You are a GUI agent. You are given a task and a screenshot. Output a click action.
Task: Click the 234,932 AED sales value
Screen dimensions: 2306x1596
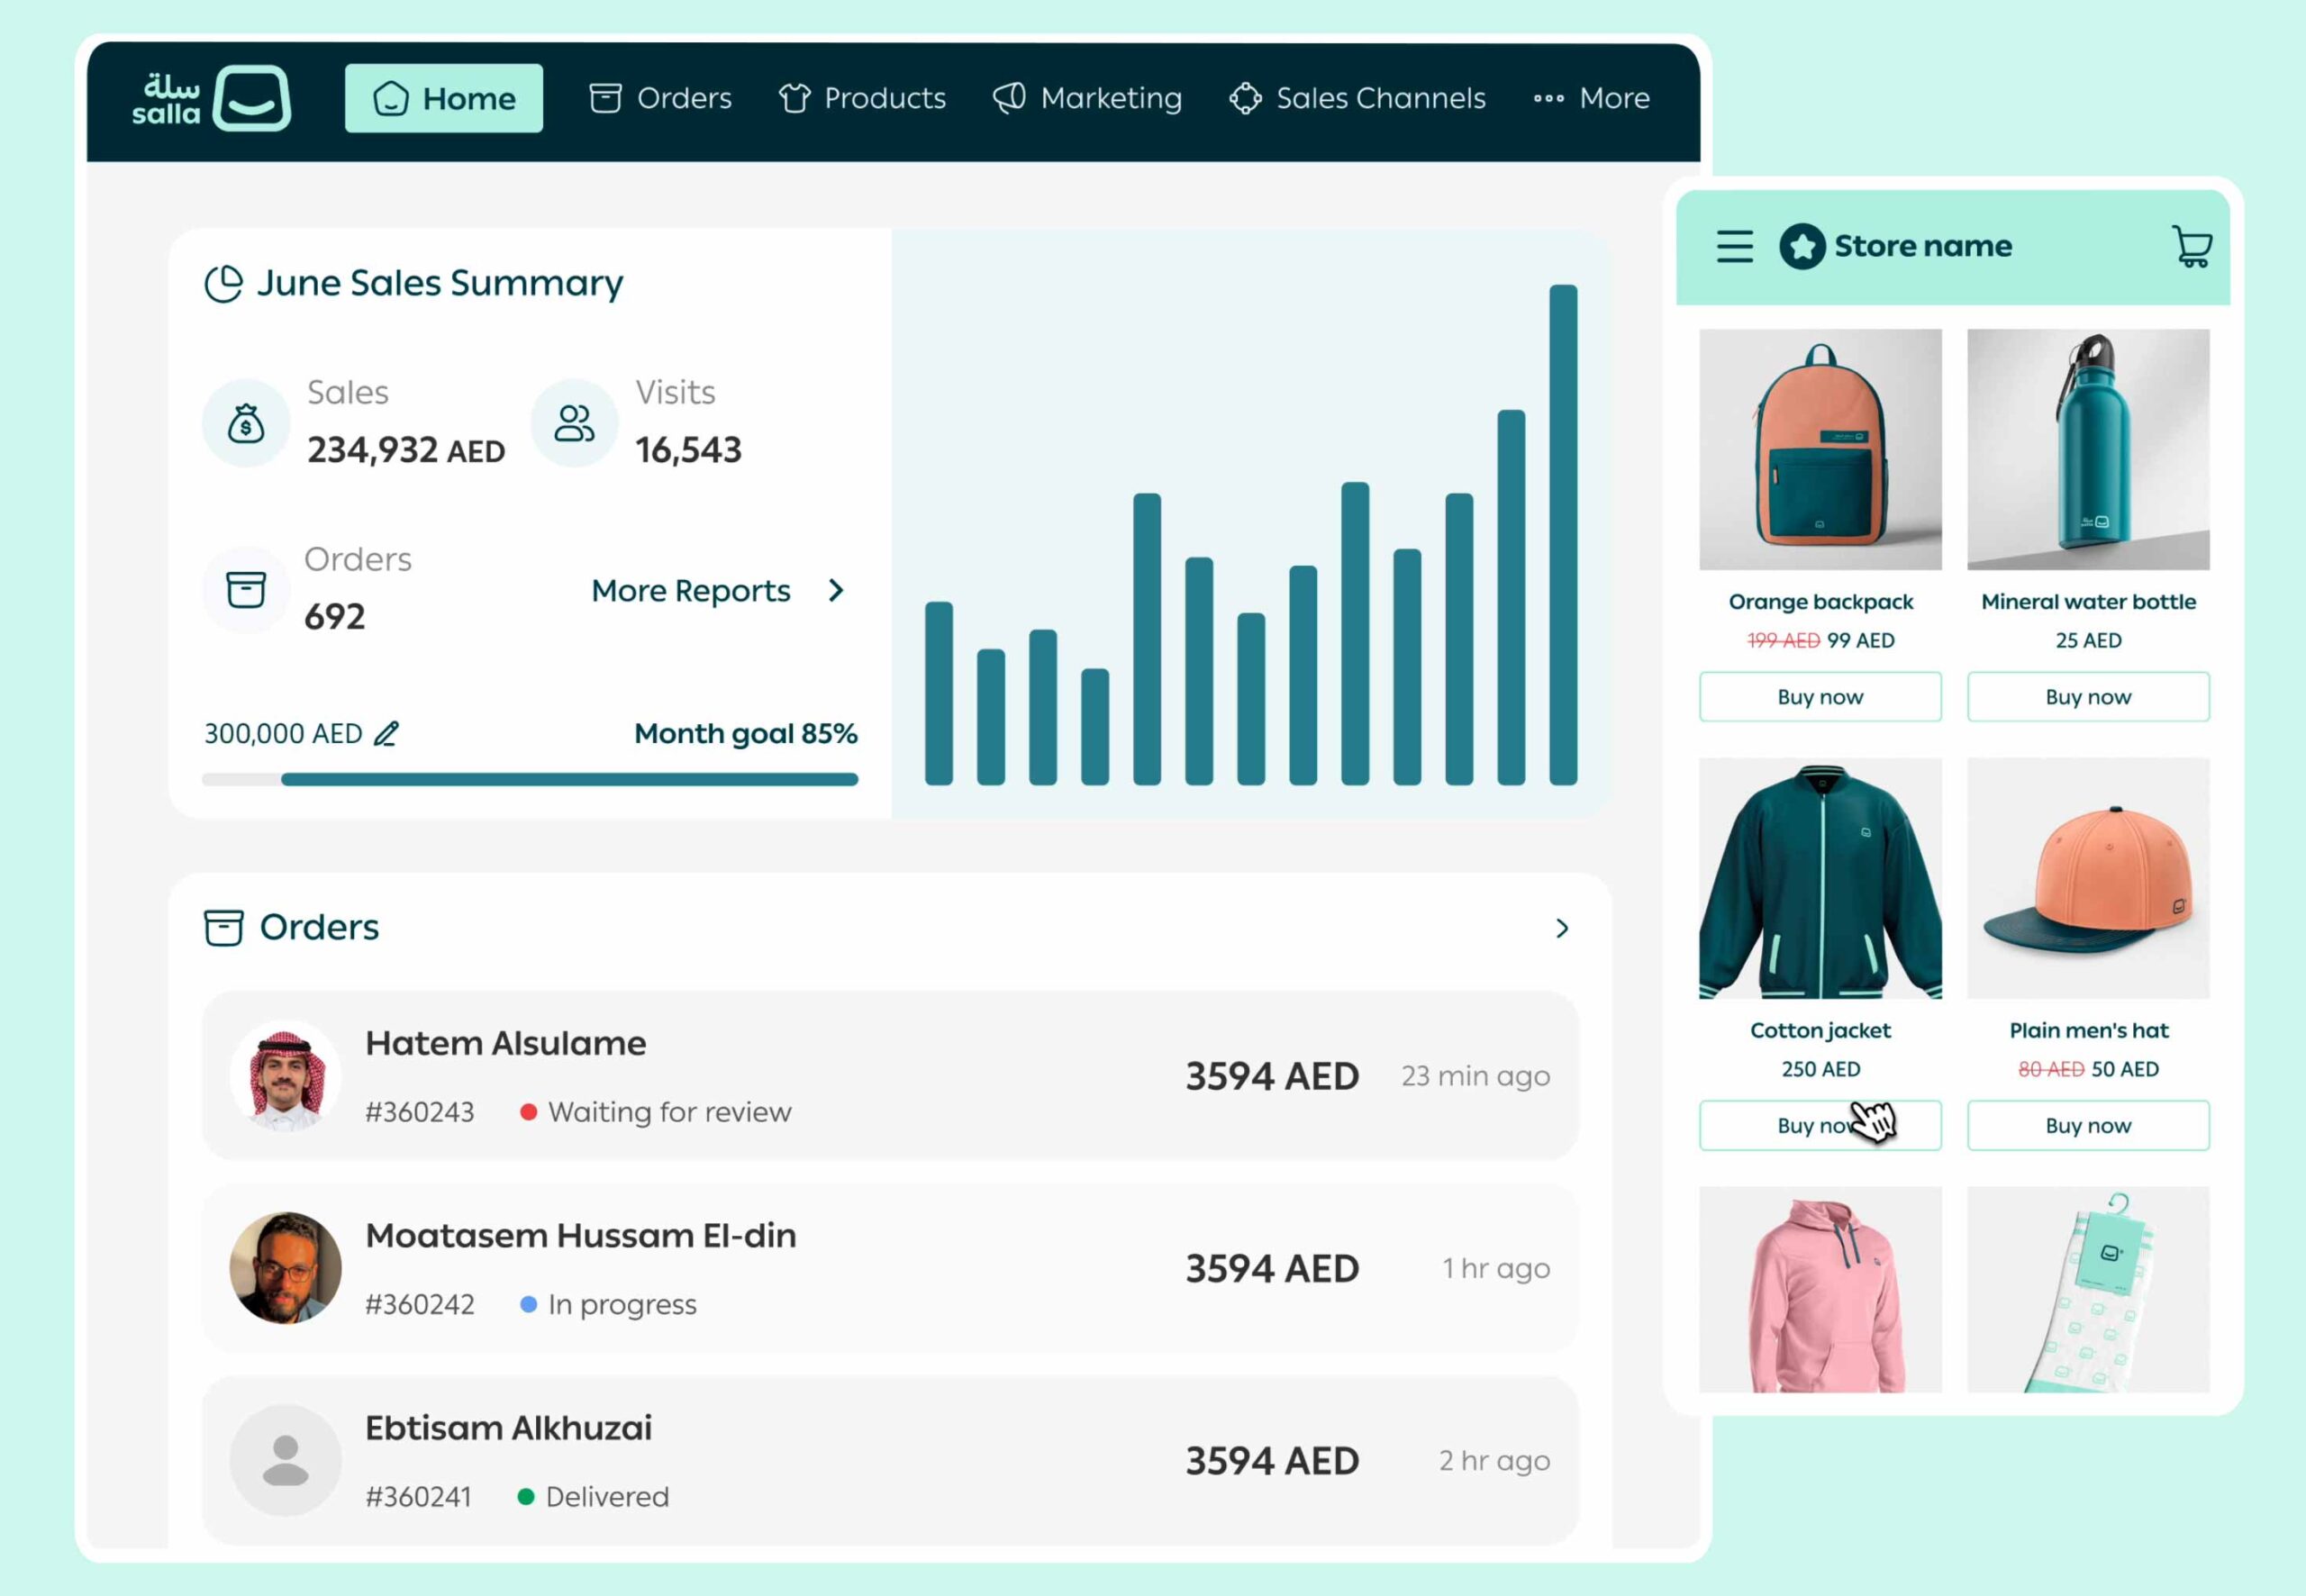tap(406, 450)
